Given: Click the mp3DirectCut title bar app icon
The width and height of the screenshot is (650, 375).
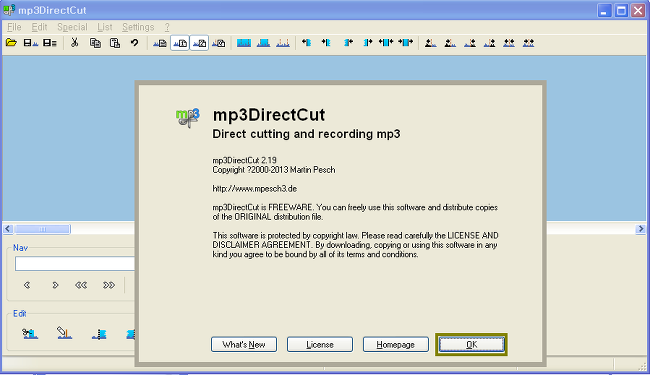Looking at the screenshot, I should (9, 10).
